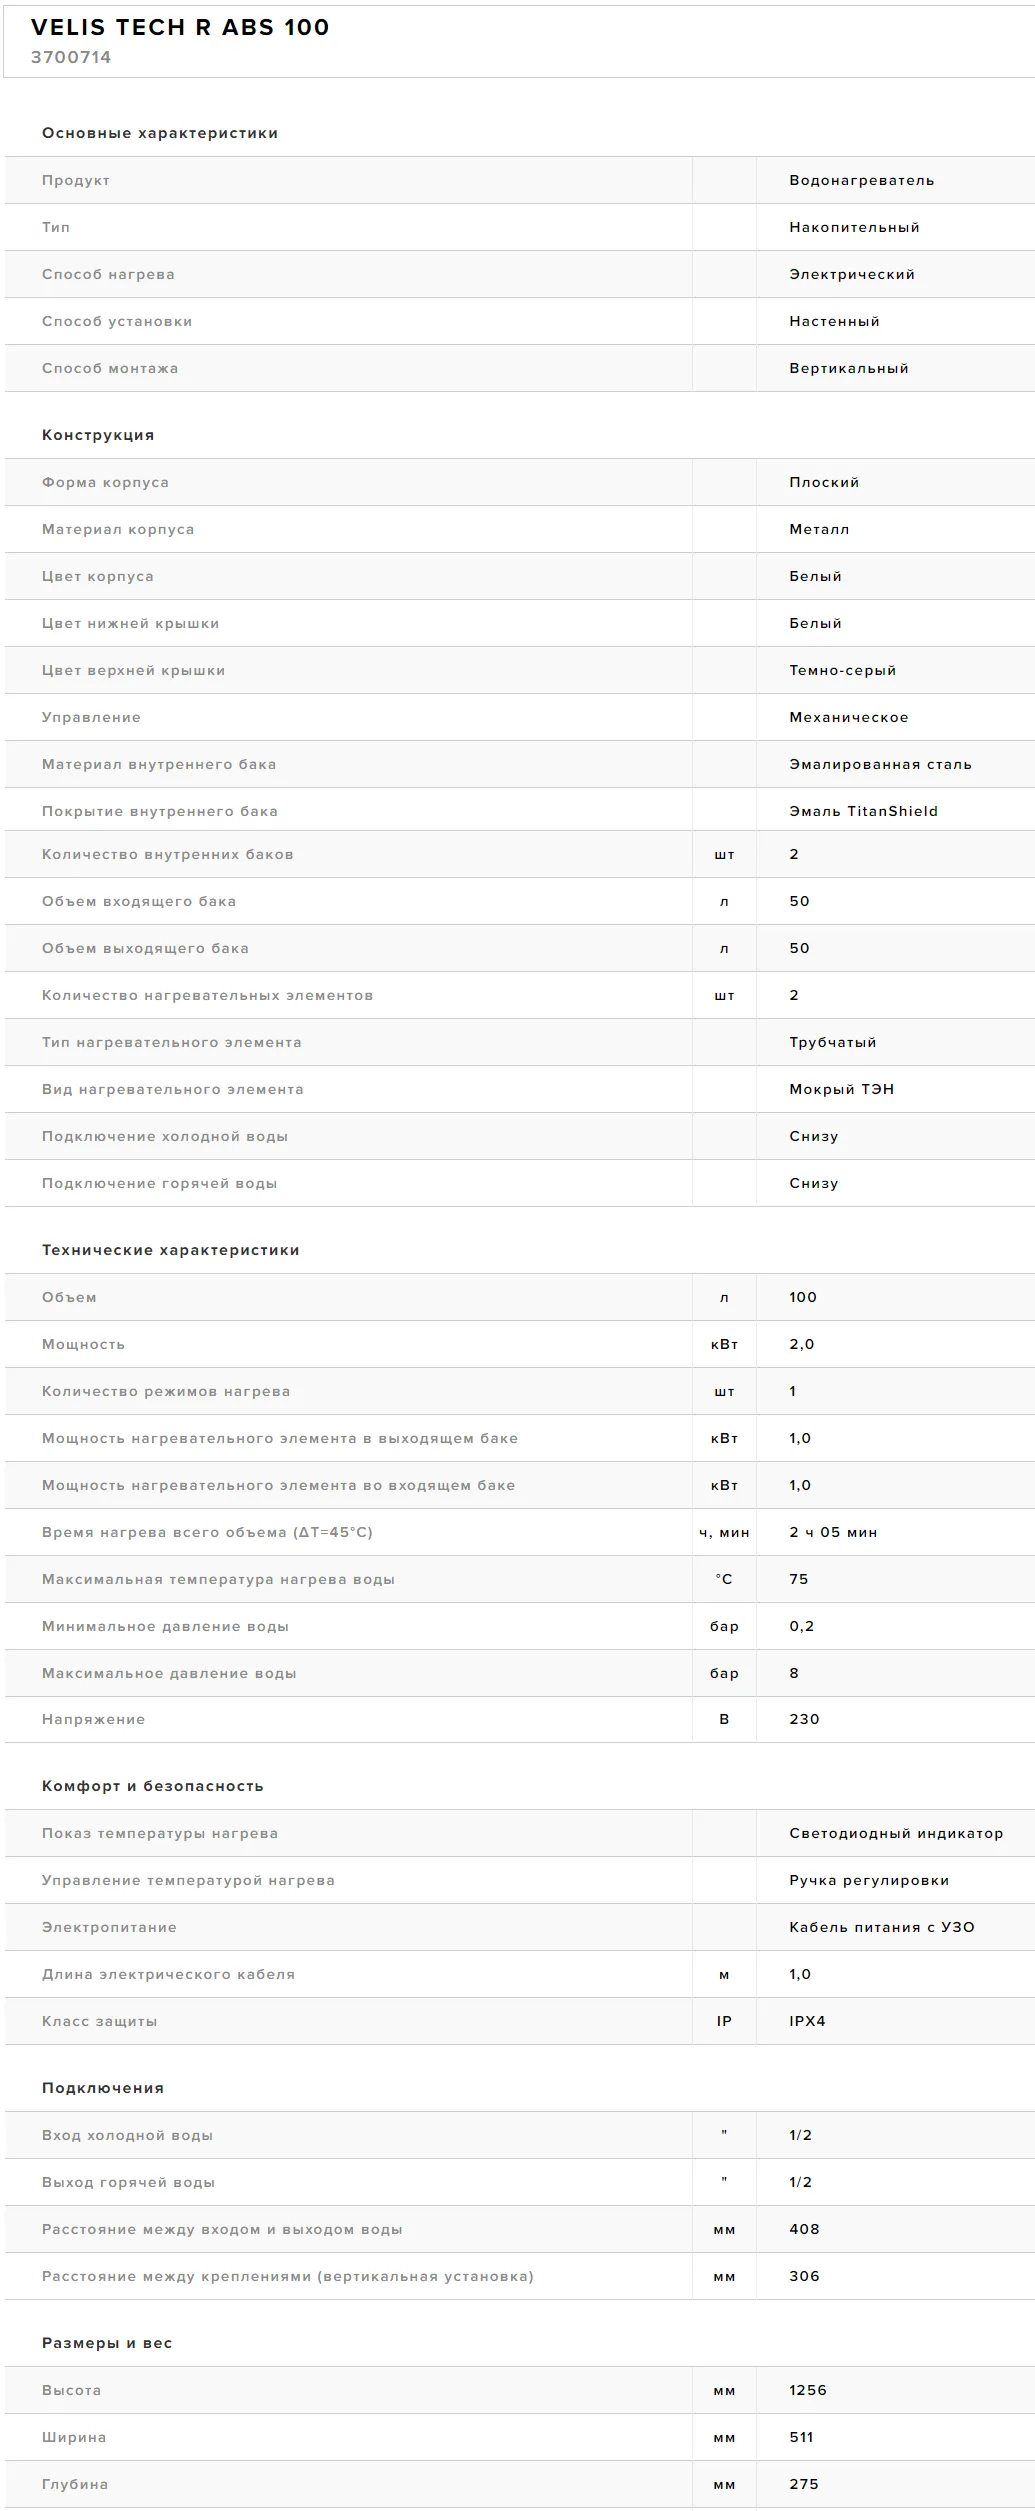Select the Светодиодный индикатор value
Image resolution: width=1035 pixels, height=2511 pixels.
[x=895, y=1833]
